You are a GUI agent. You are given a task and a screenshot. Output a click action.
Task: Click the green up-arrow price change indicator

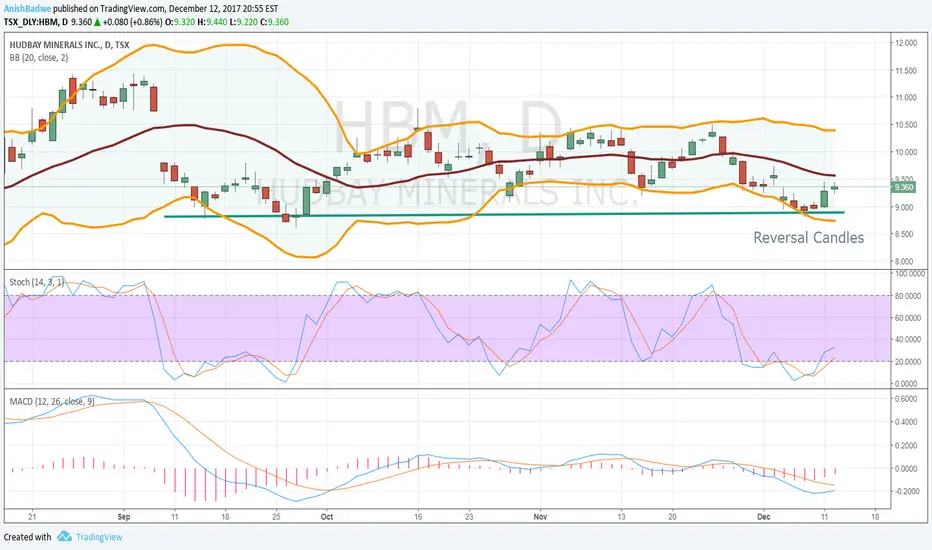click(x=97, y=22)
